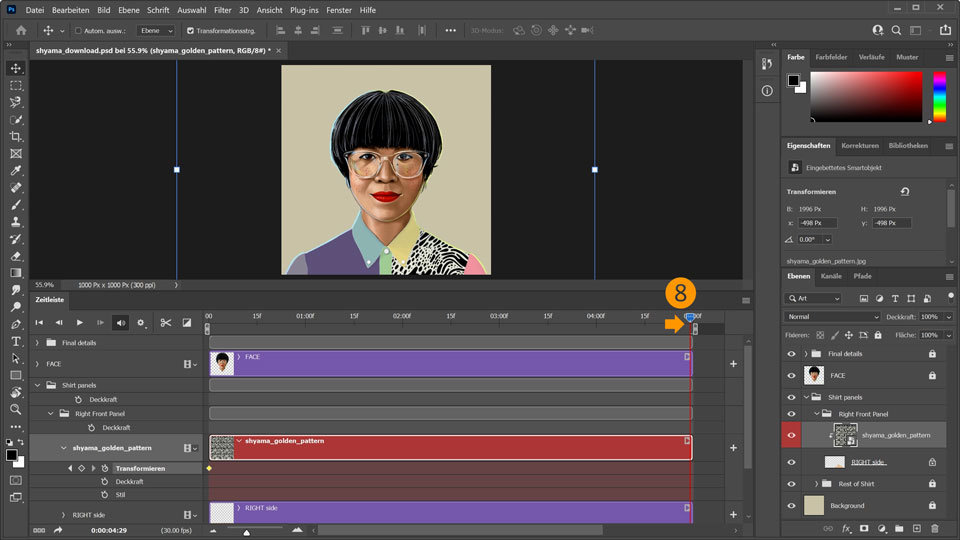Enable the Autom. ausw. checkbox

click(79, 31)
